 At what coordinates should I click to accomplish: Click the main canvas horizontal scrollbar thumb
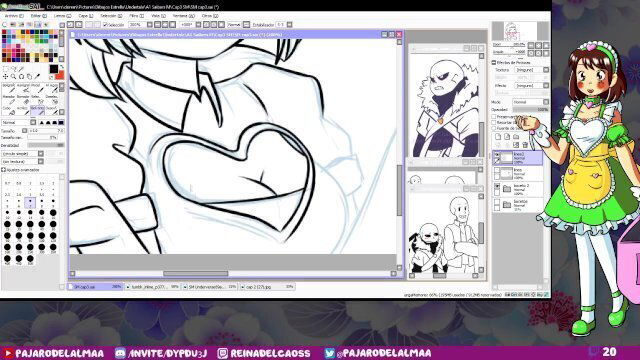196,273
